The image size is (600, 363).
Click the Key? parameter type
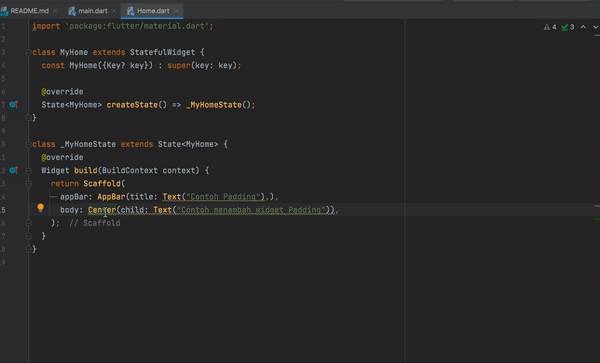pos(116,65)
